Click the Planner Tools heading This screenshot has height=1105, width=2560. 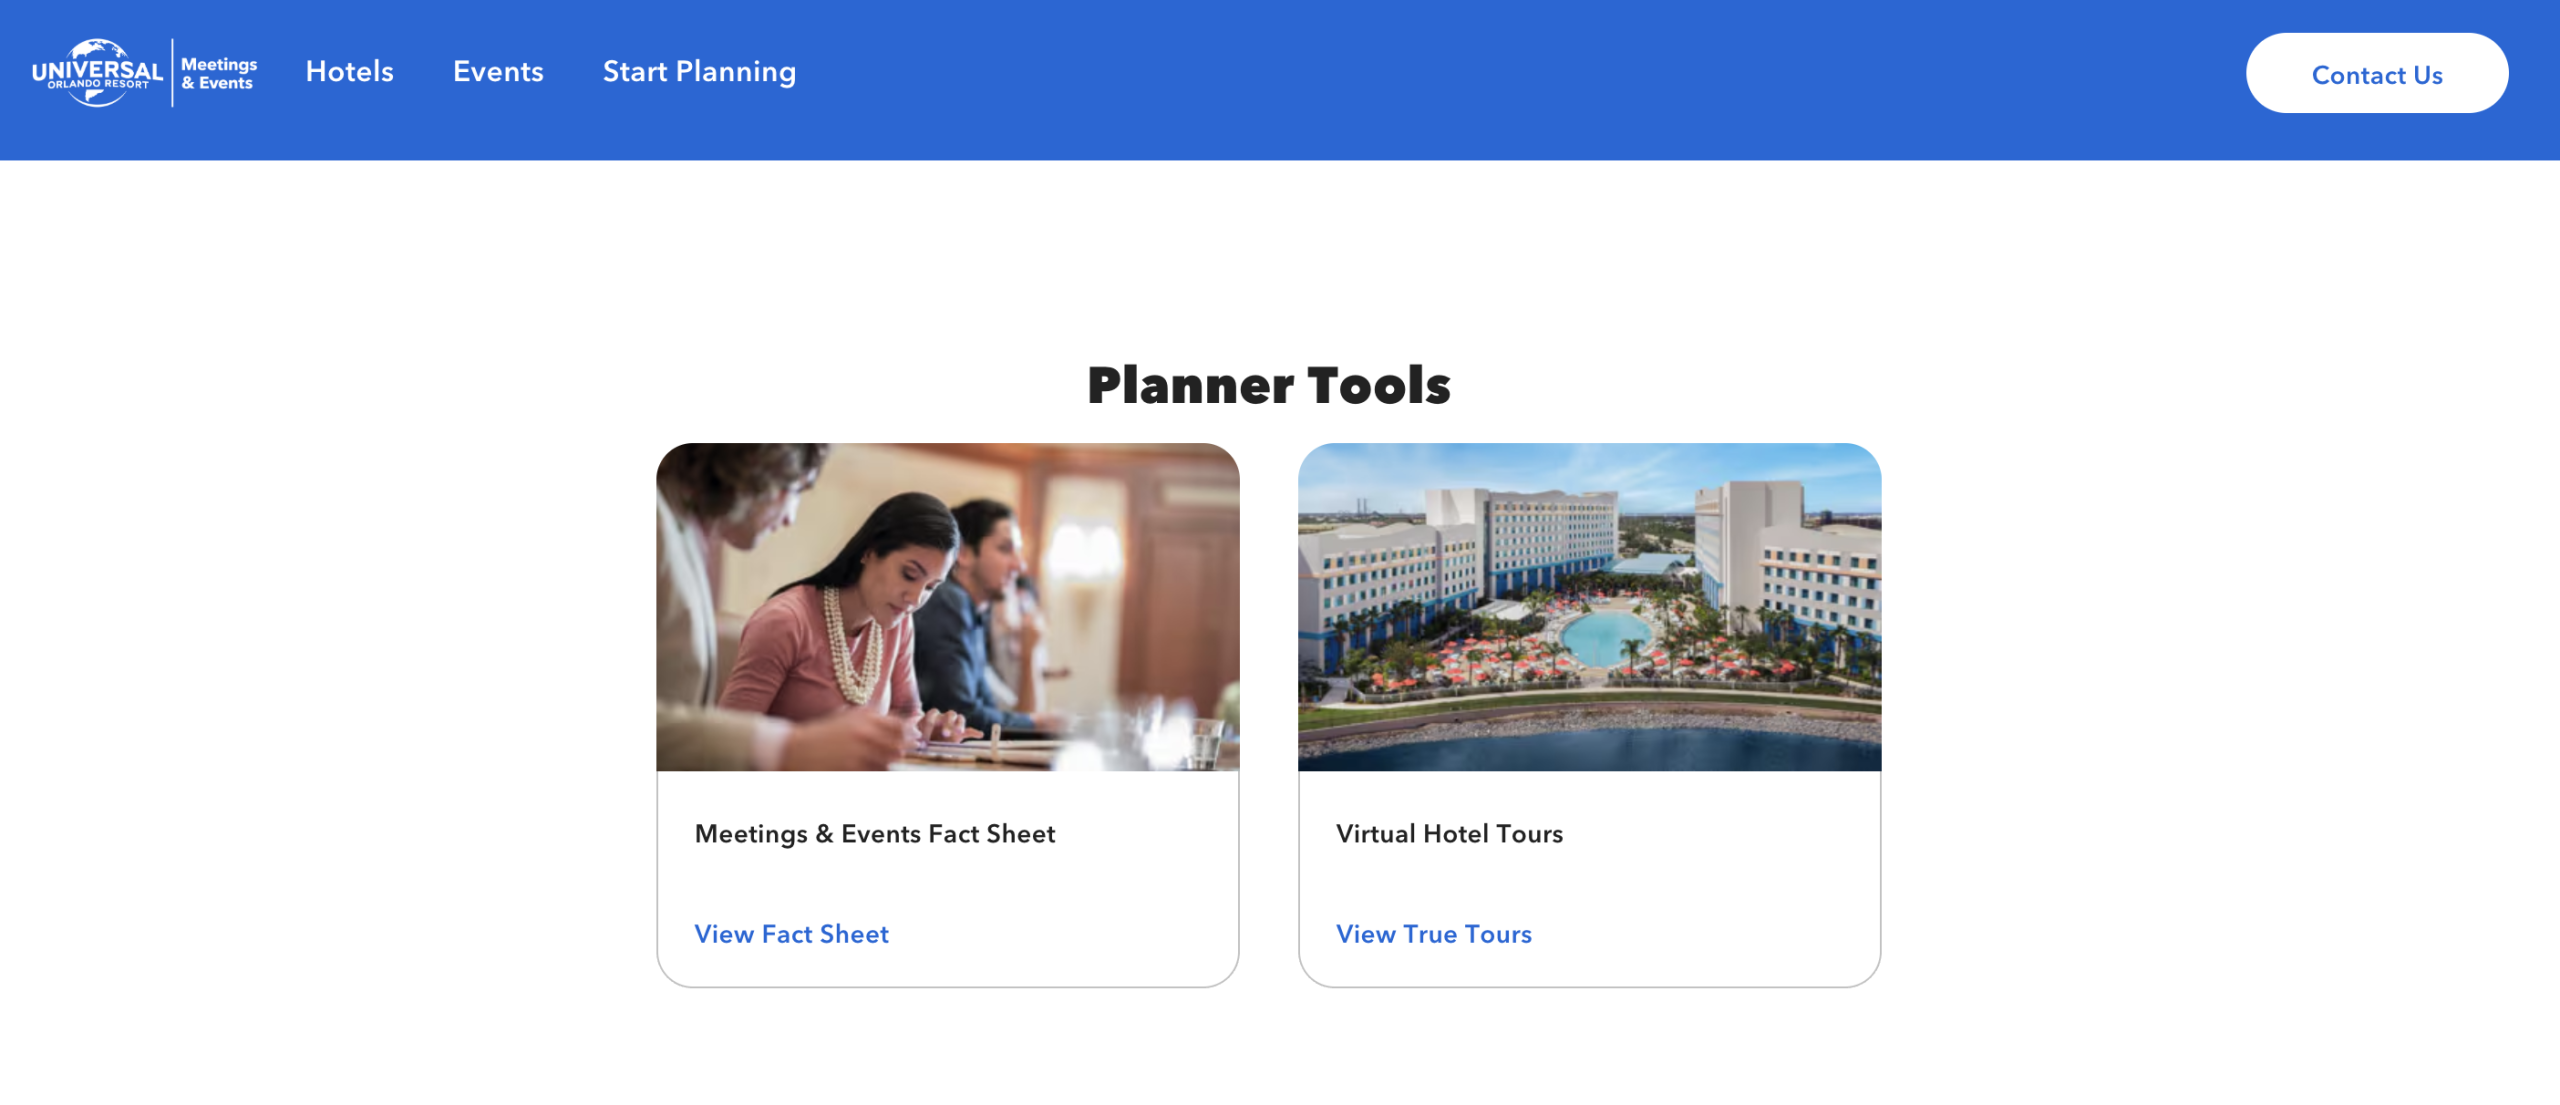pos(1268,385)
